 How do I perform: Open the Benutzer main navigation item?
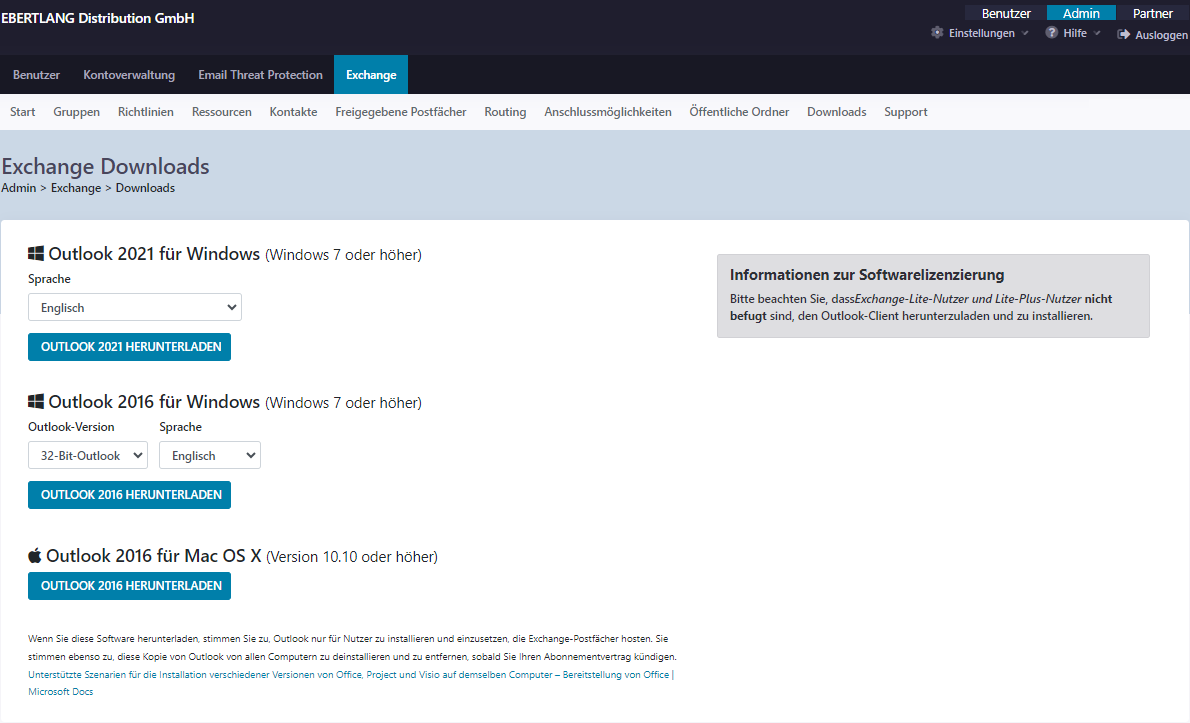36,74
